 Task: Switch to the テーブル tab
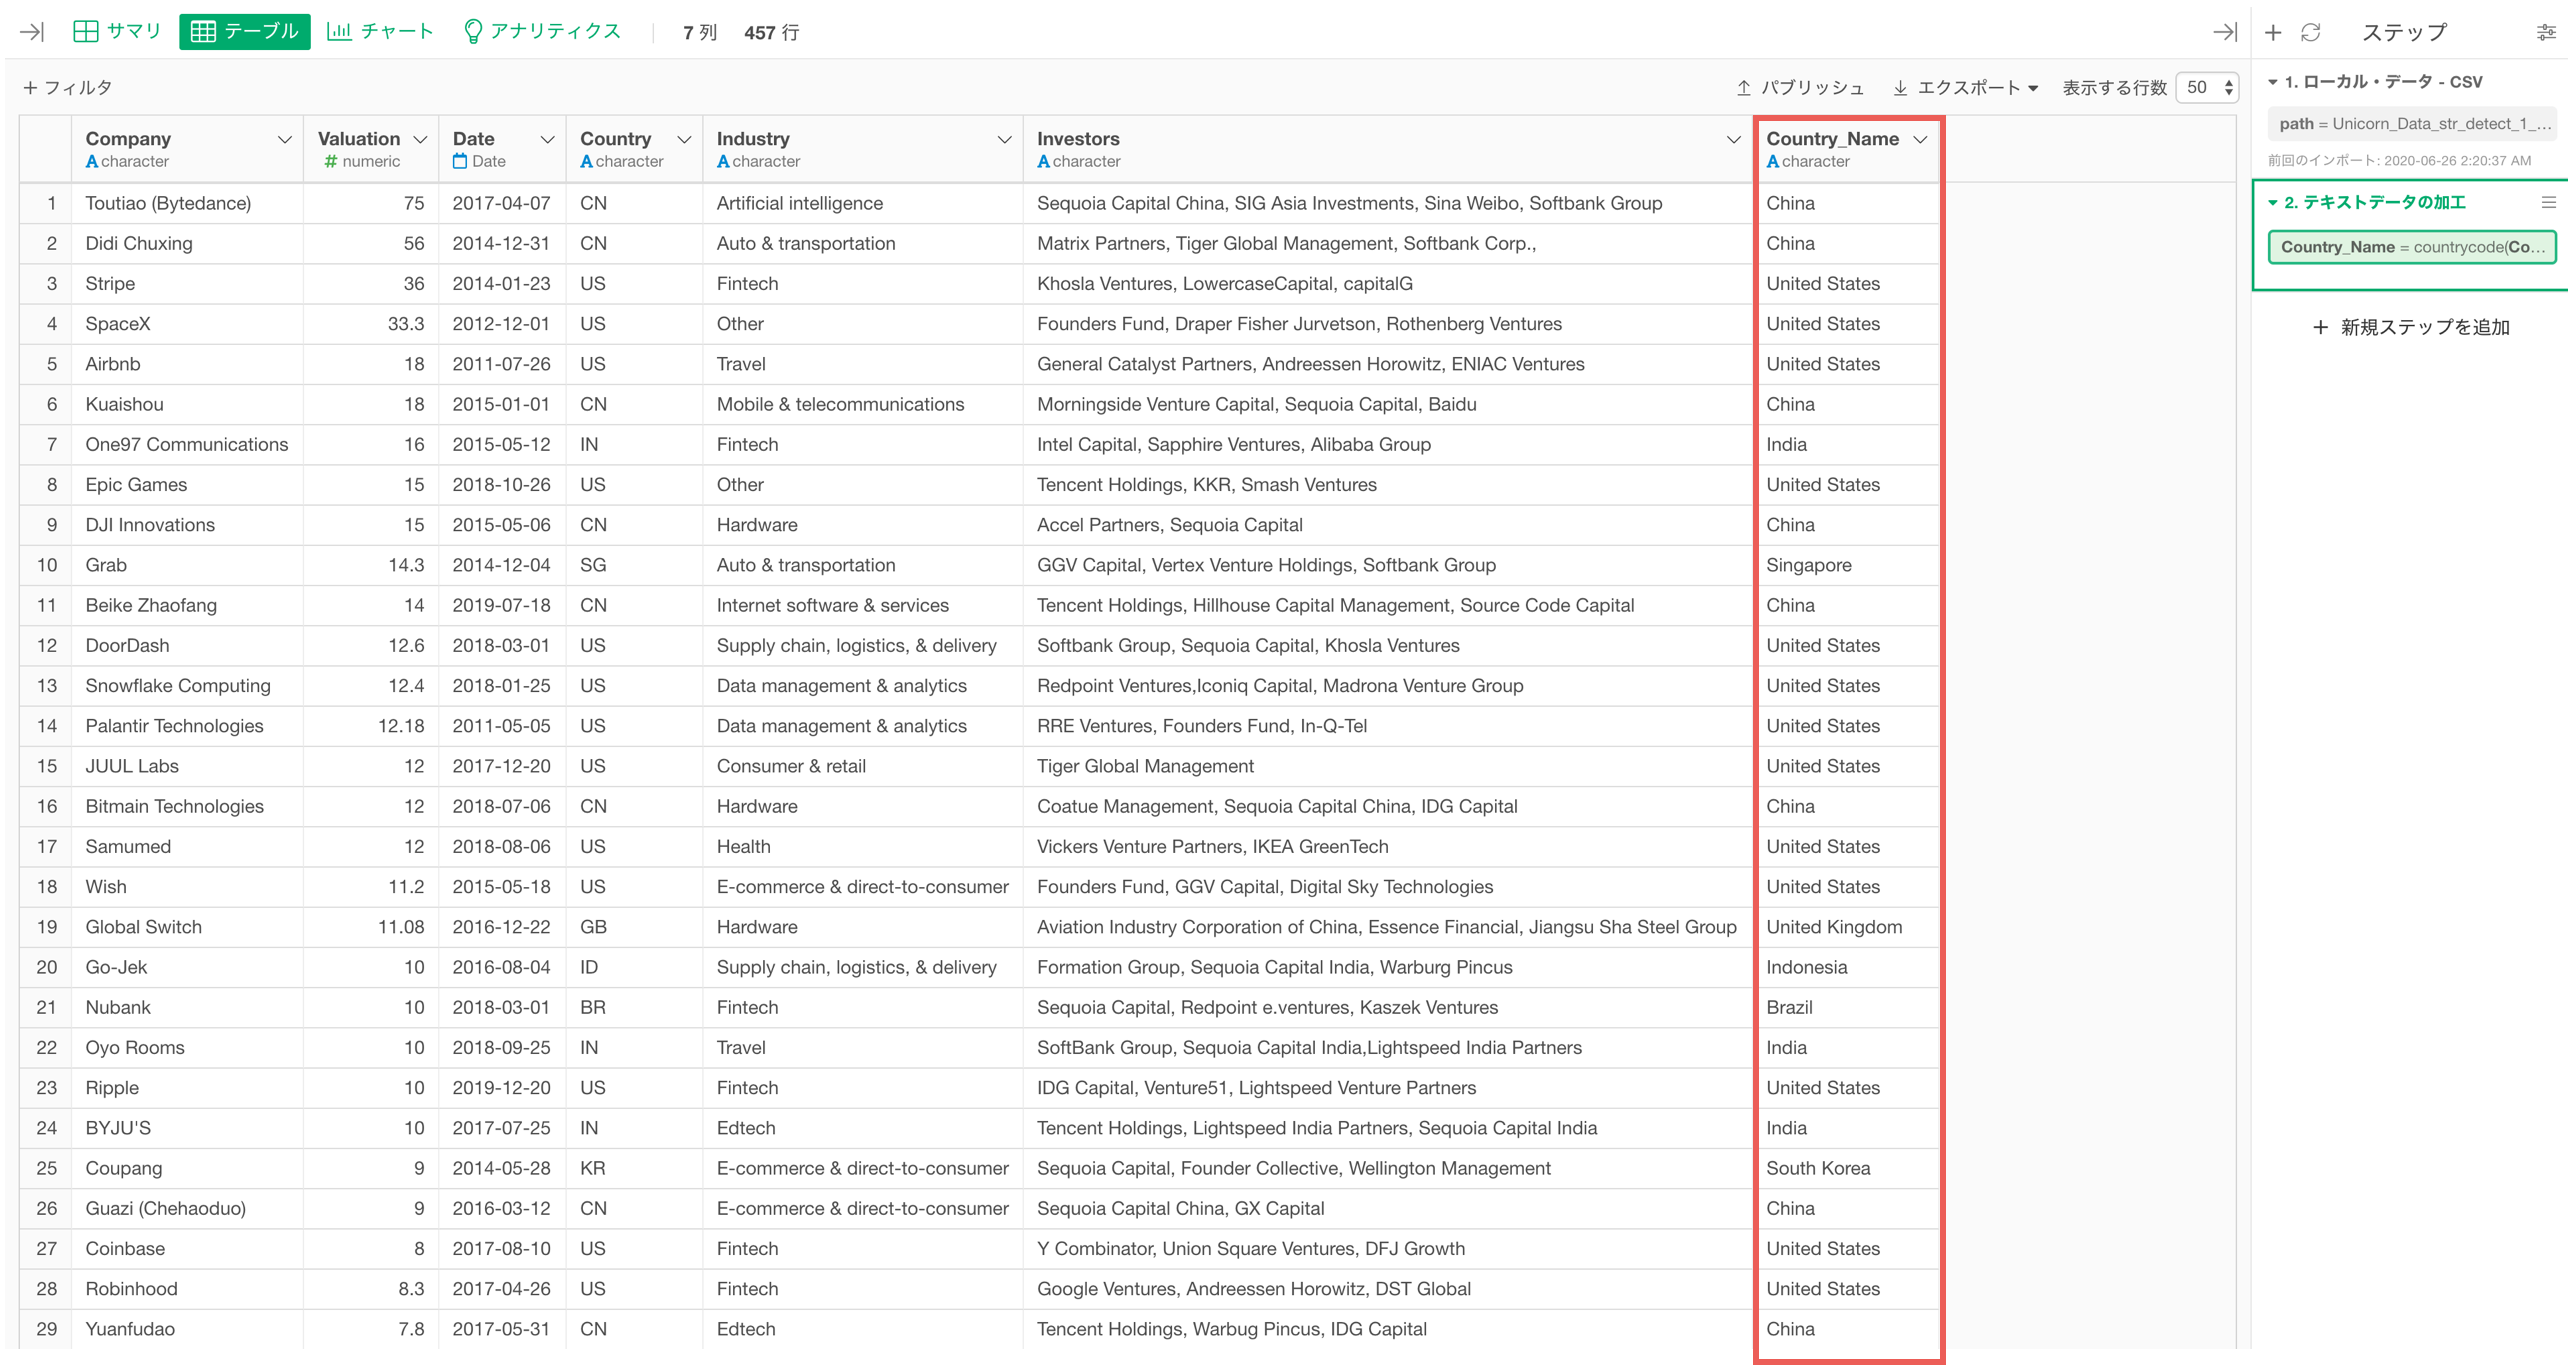(x=245, y=31)
